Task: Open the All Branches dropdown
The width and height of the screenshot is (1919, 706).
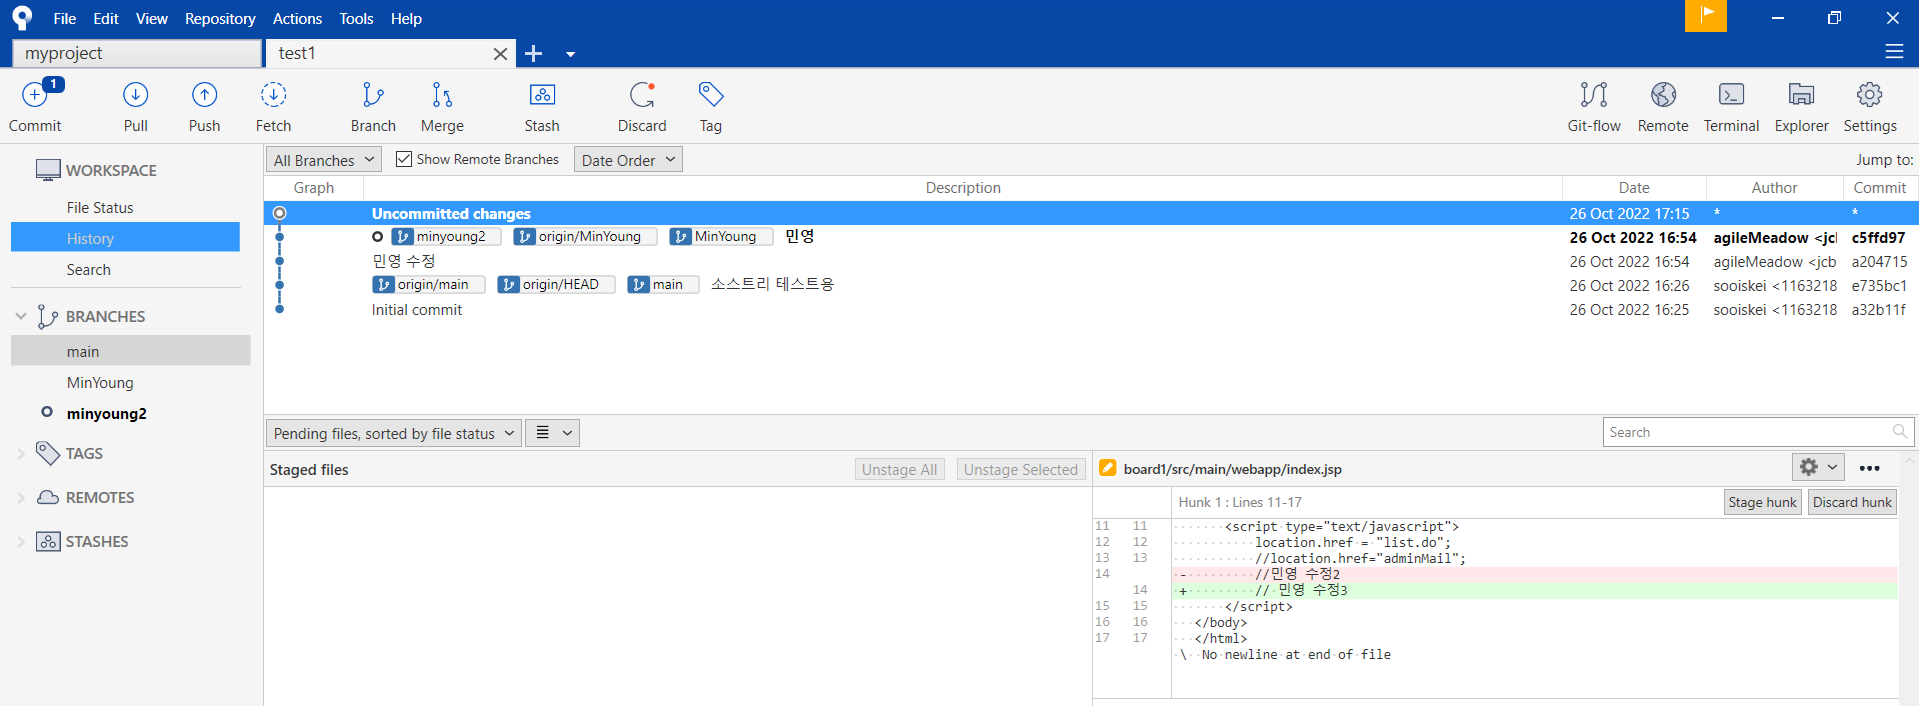Action: pyautogui.click(x=323, y=160)
